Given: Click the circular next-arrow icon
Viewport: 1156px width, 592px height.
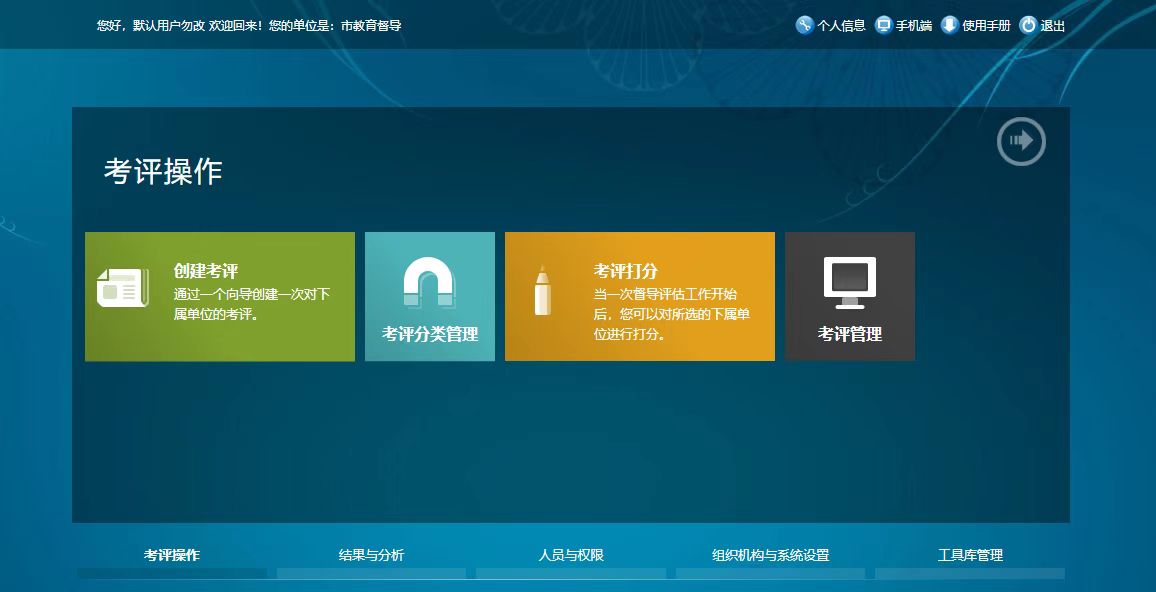Looking at the screenshot, I should (1021, 141).
